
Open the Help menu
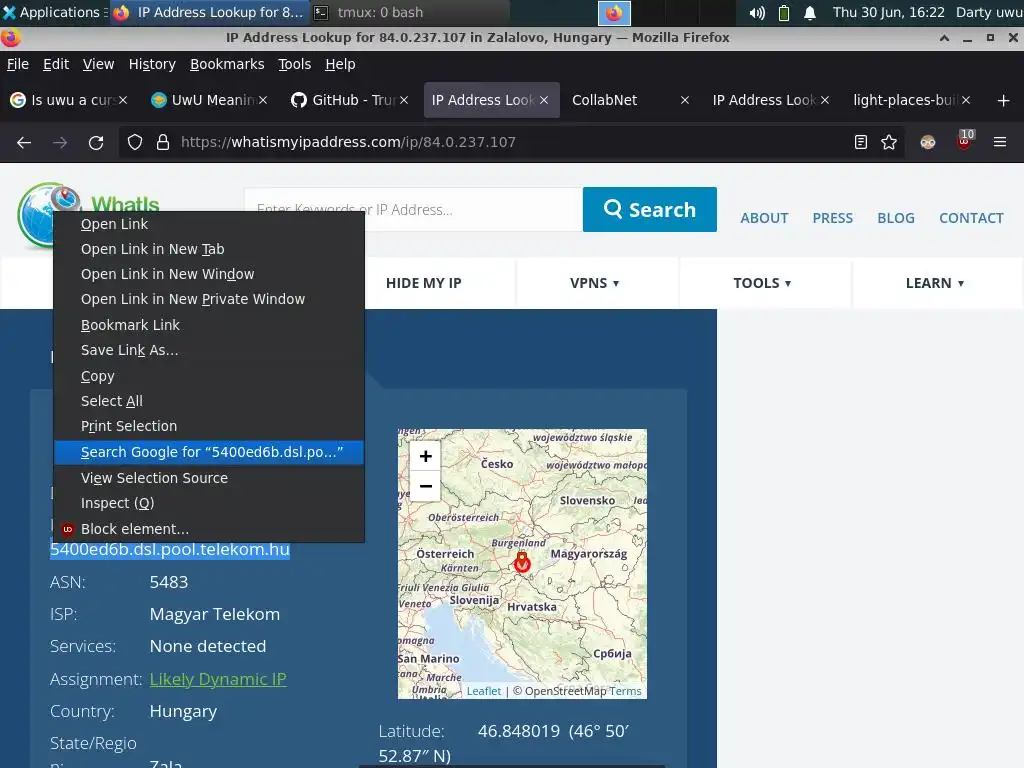coord(340,64)
